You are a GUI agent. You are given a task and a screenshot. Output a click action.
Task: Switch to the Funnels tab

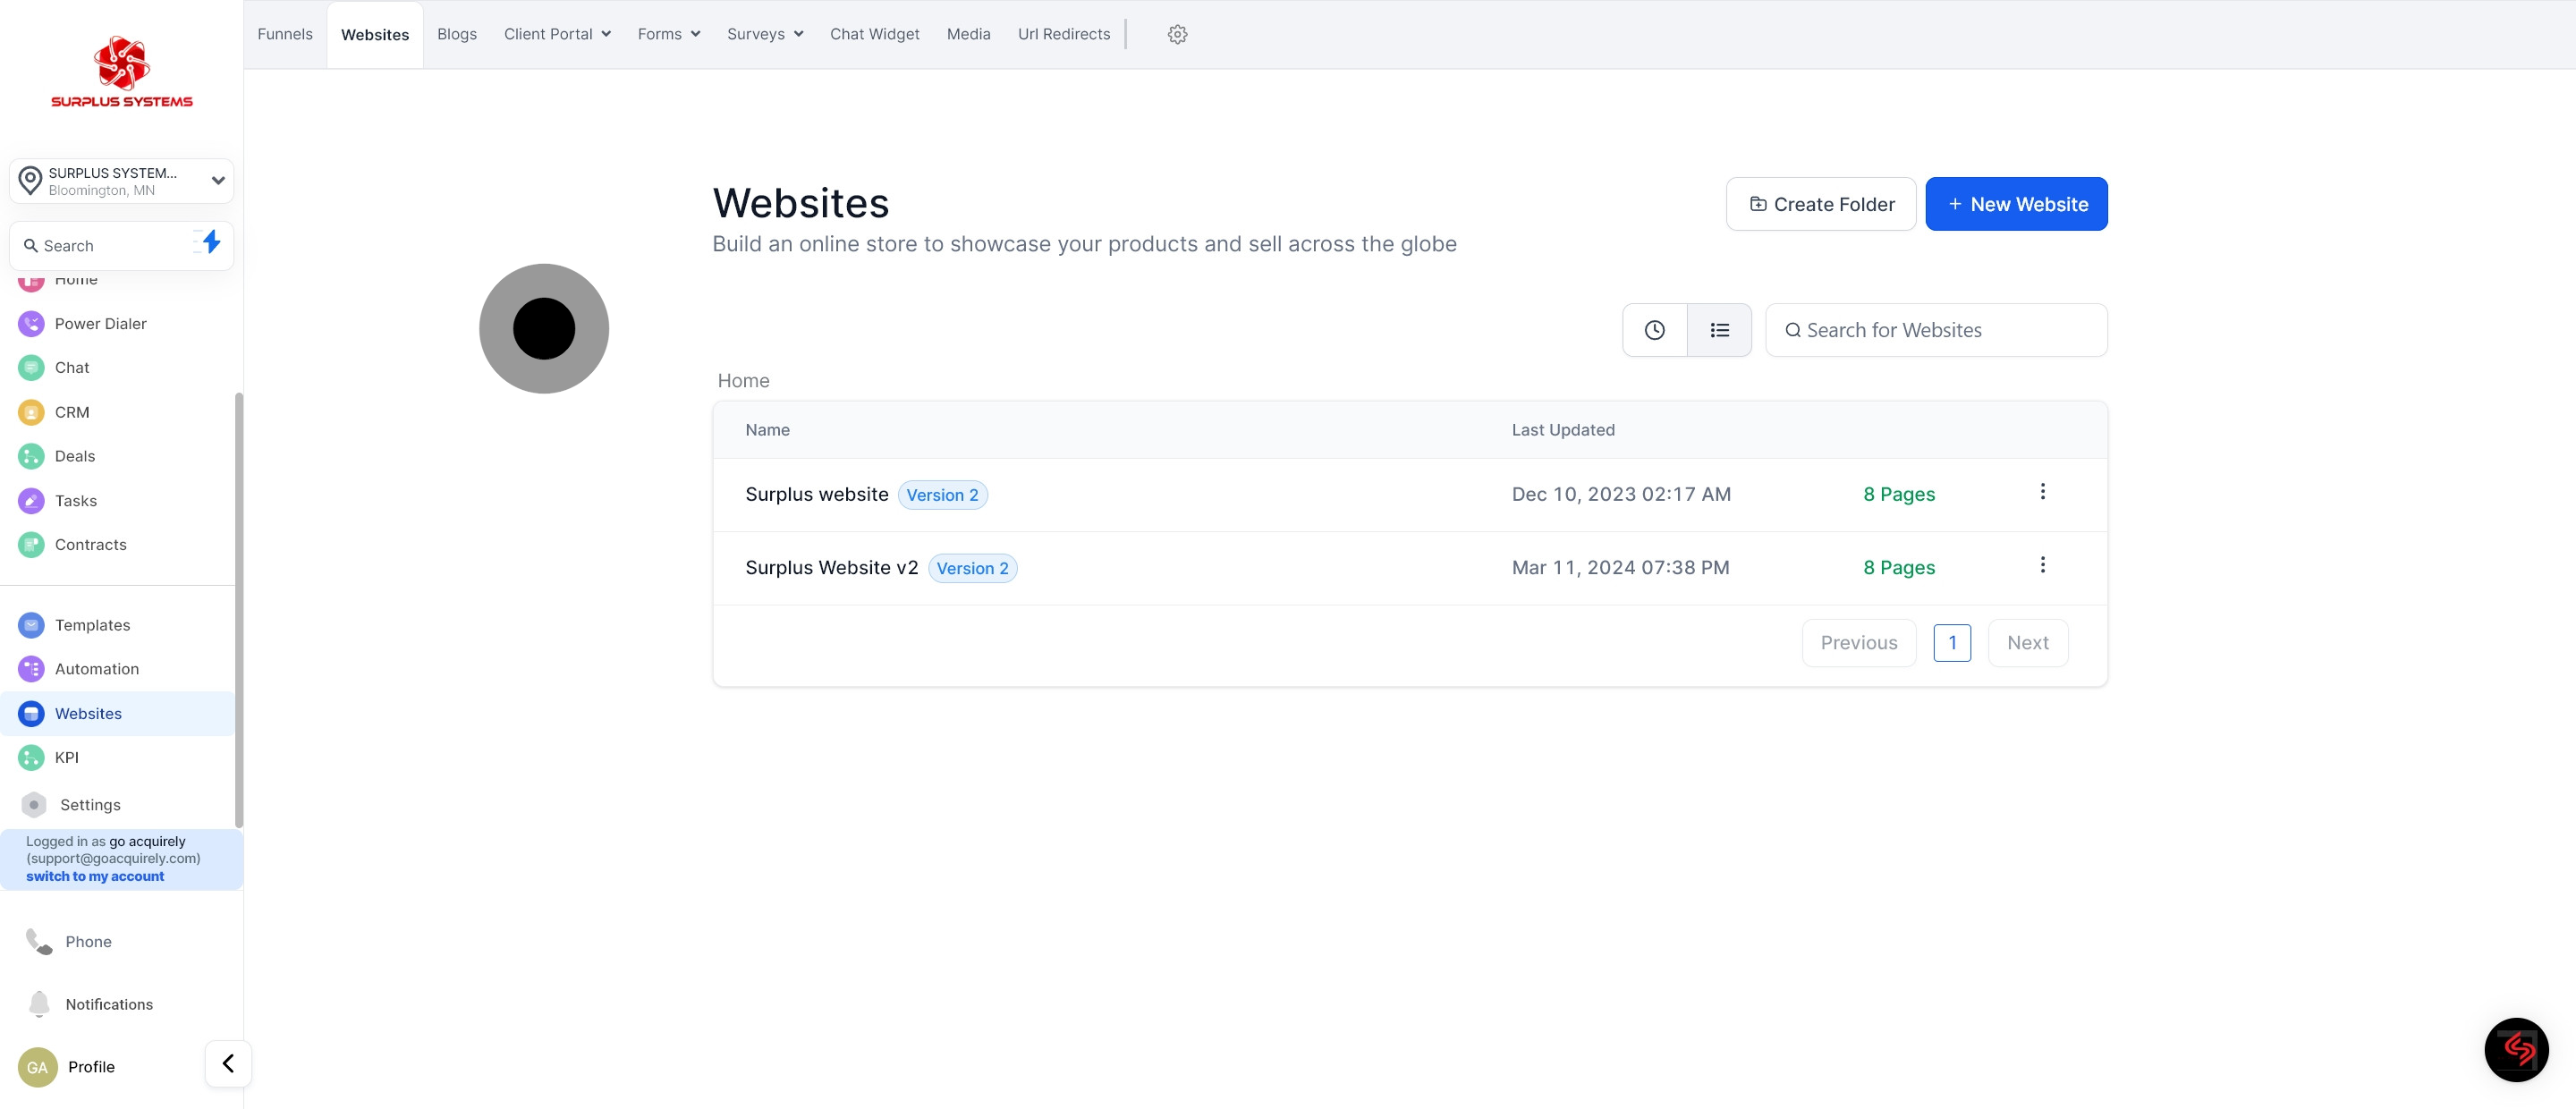click(x=285, y=34)
